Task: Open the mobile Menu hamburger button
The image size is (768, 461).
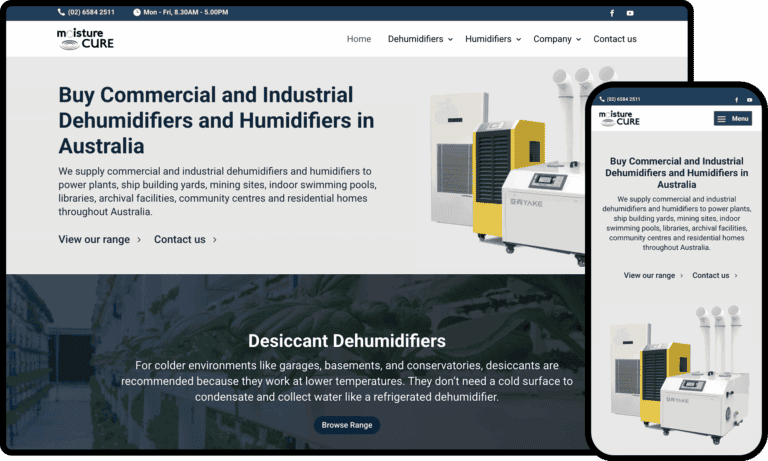Action: 733,119
